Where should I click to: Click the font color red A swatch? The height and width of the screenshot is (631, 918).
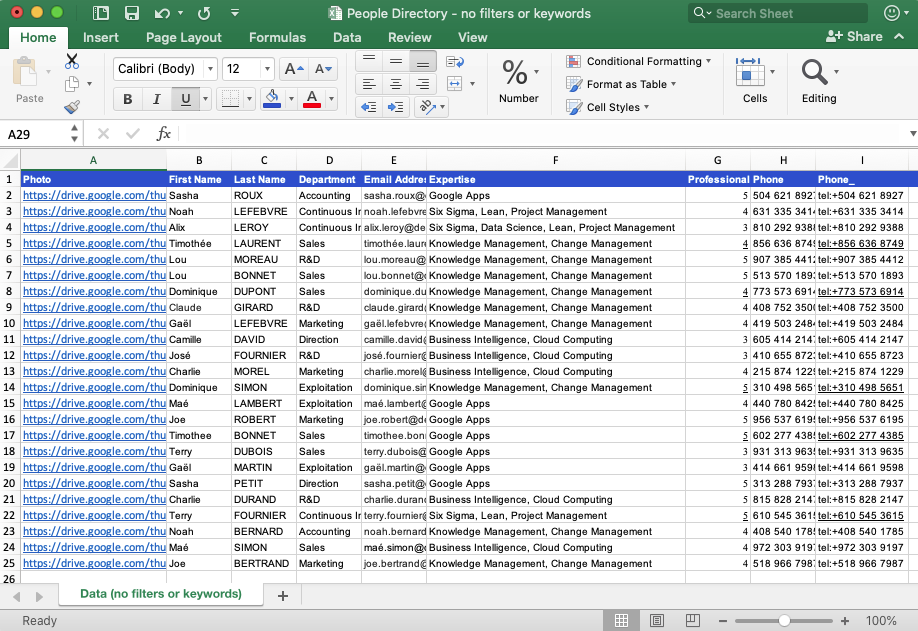click(312, 99)
